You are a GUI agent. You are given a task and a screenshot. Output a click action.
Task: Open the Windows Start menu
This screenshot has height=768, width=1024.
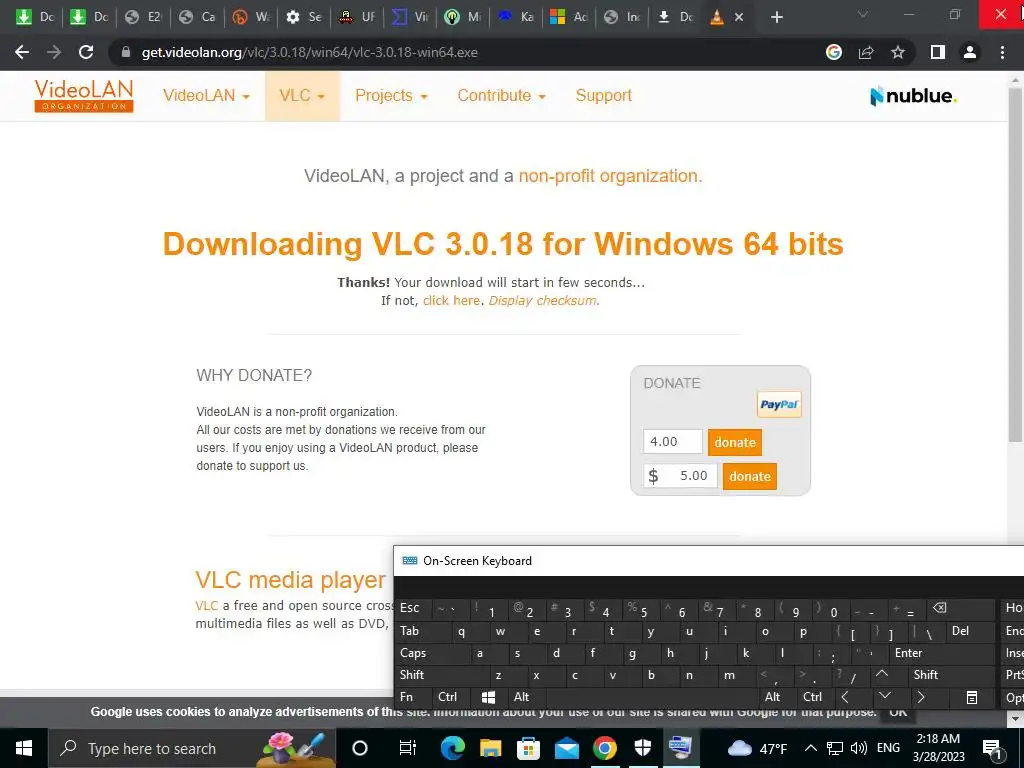pyautogui.click(x=24, y=748)
